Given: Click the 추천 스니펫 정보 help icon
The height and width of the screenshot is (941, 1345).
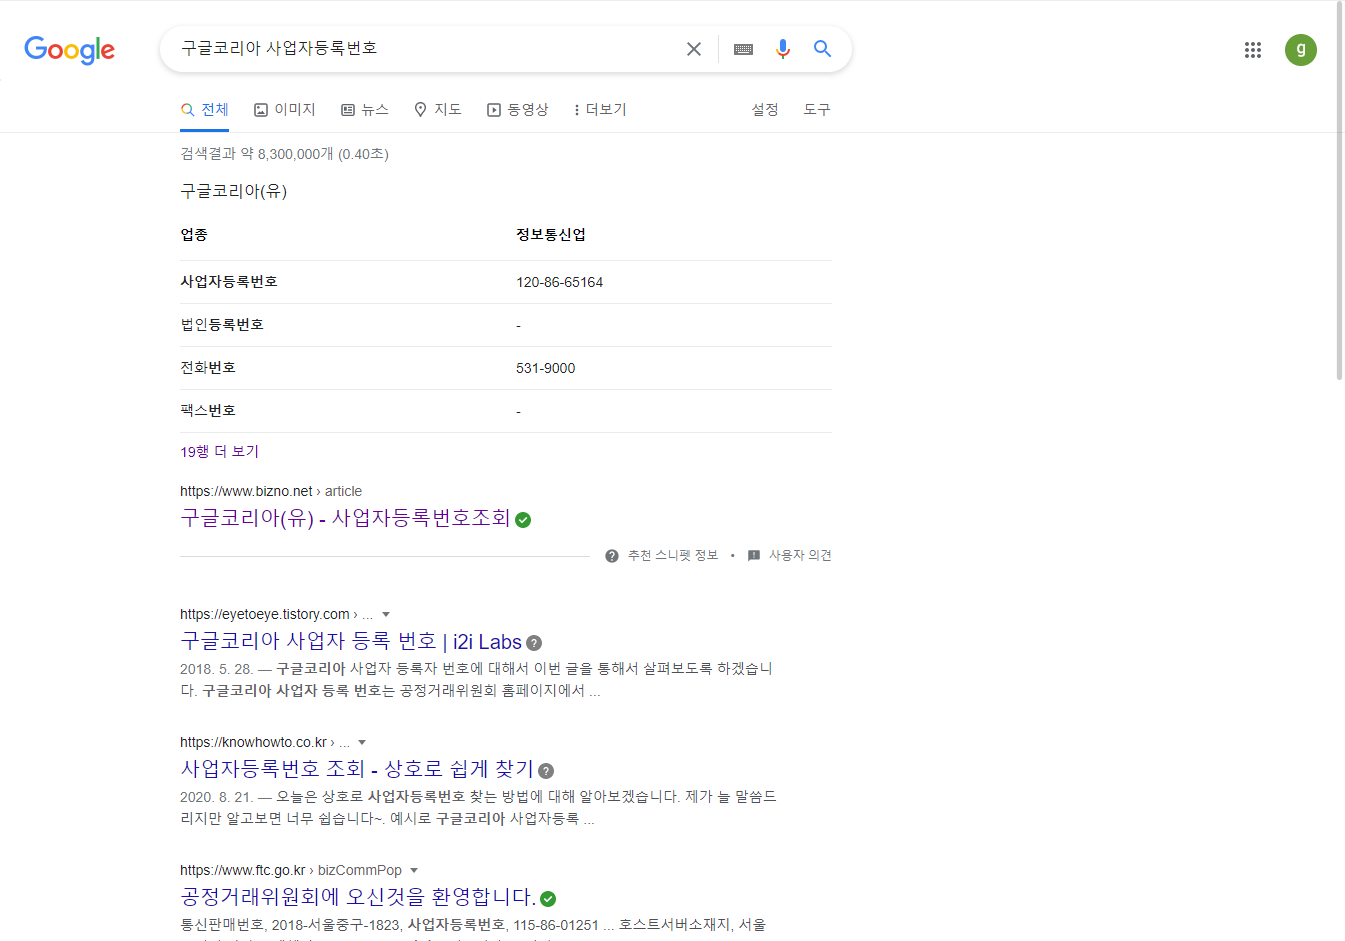Looking at the screenshot, I should [612, 556].
